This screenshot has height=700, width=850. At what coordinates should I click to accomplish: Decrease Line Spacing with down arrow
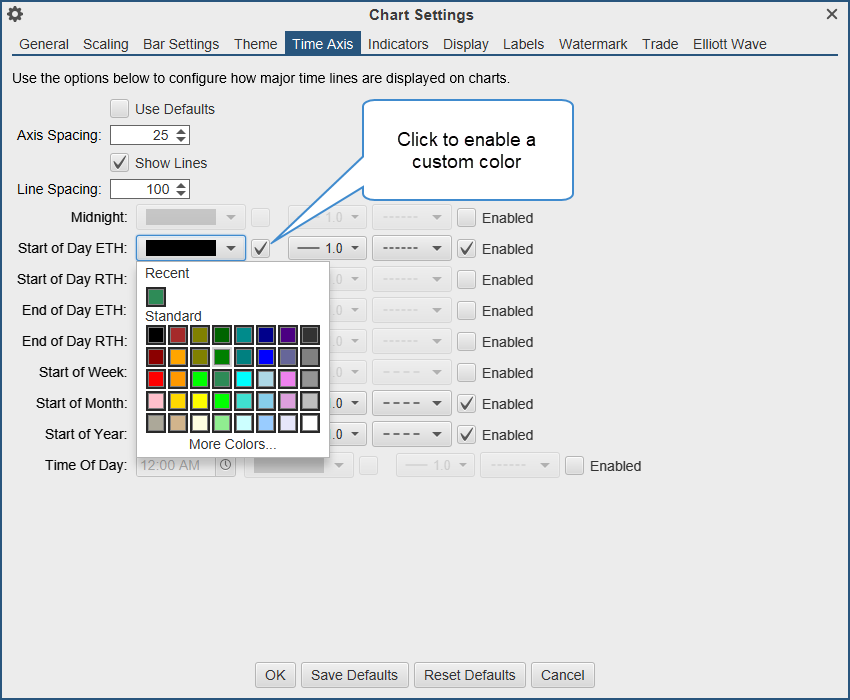click(x=181, y=193)
